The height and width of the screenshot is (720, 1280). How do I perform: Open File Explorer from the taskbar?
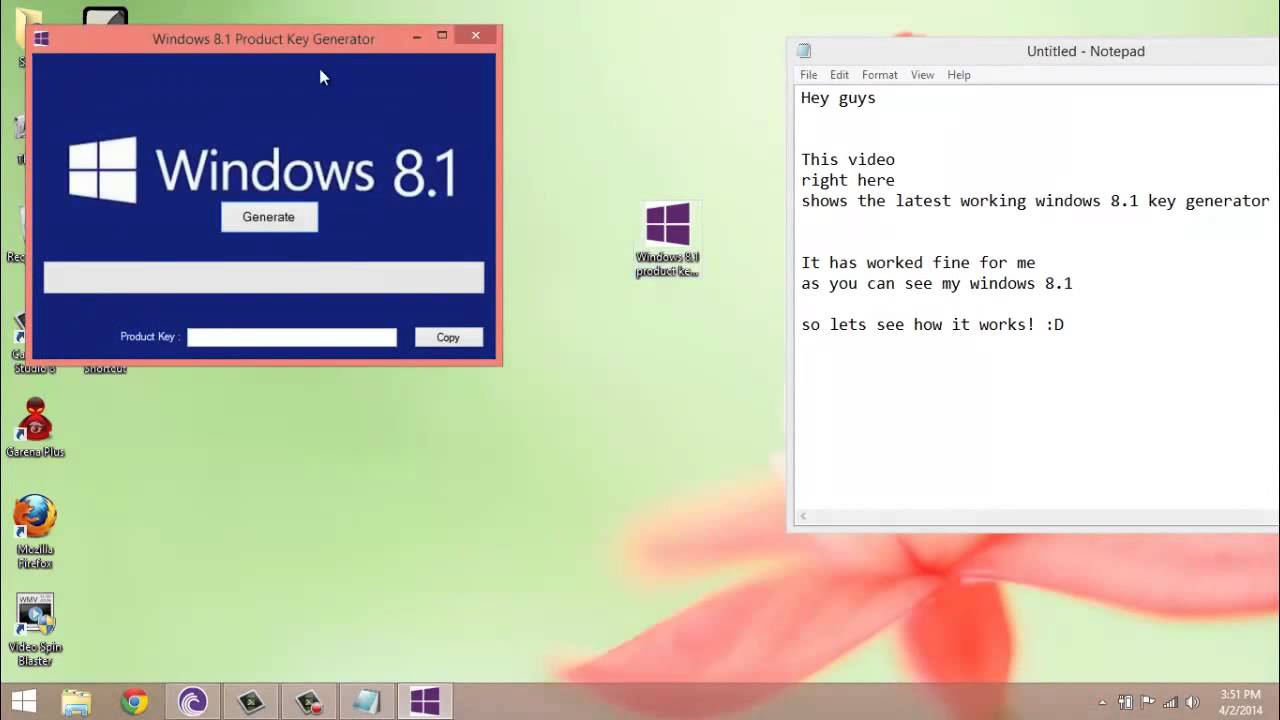[77, 702]
